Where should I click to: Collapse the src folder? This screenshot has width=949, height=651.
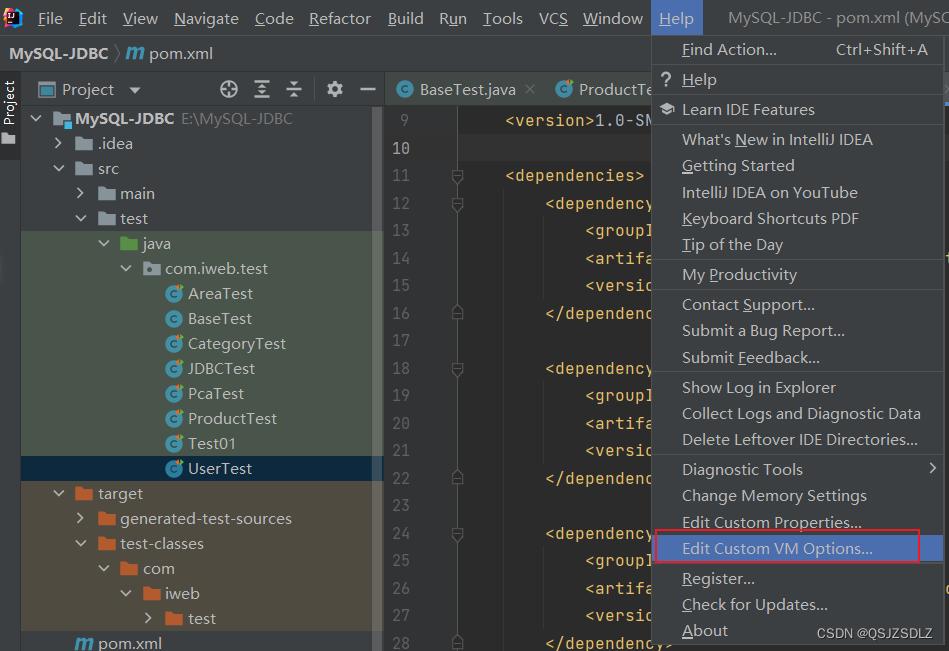tap(58, 168)
